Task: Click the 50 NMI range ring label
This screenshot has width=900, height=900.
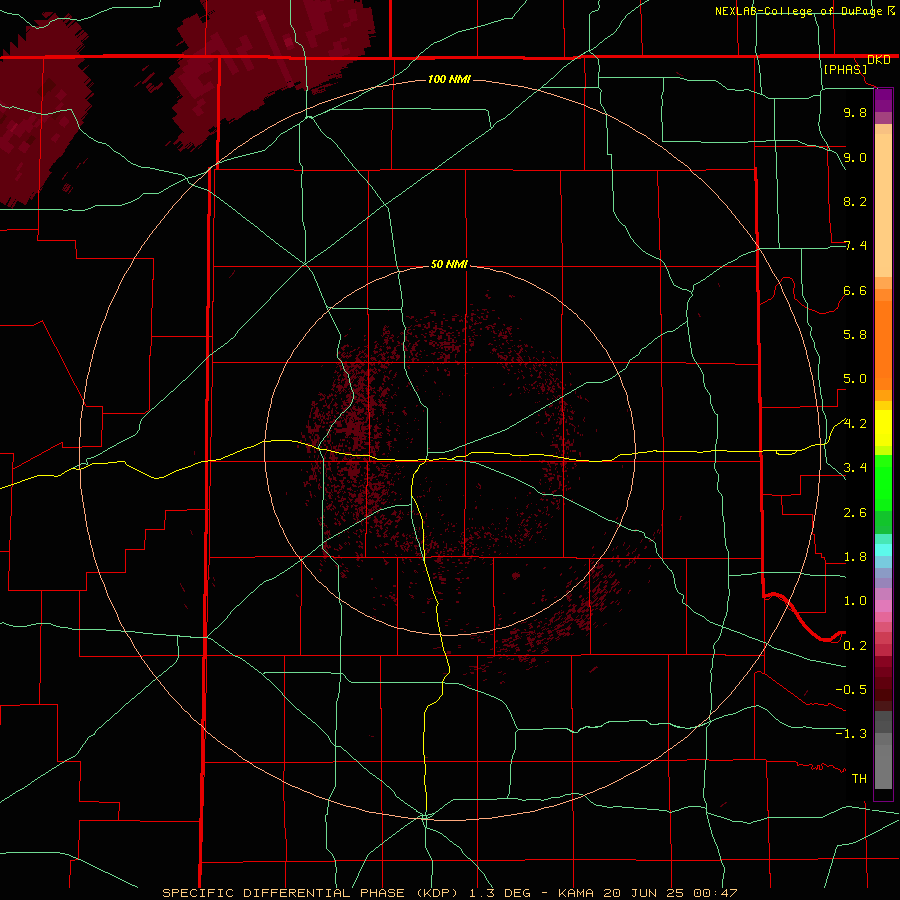Action: 449,264
